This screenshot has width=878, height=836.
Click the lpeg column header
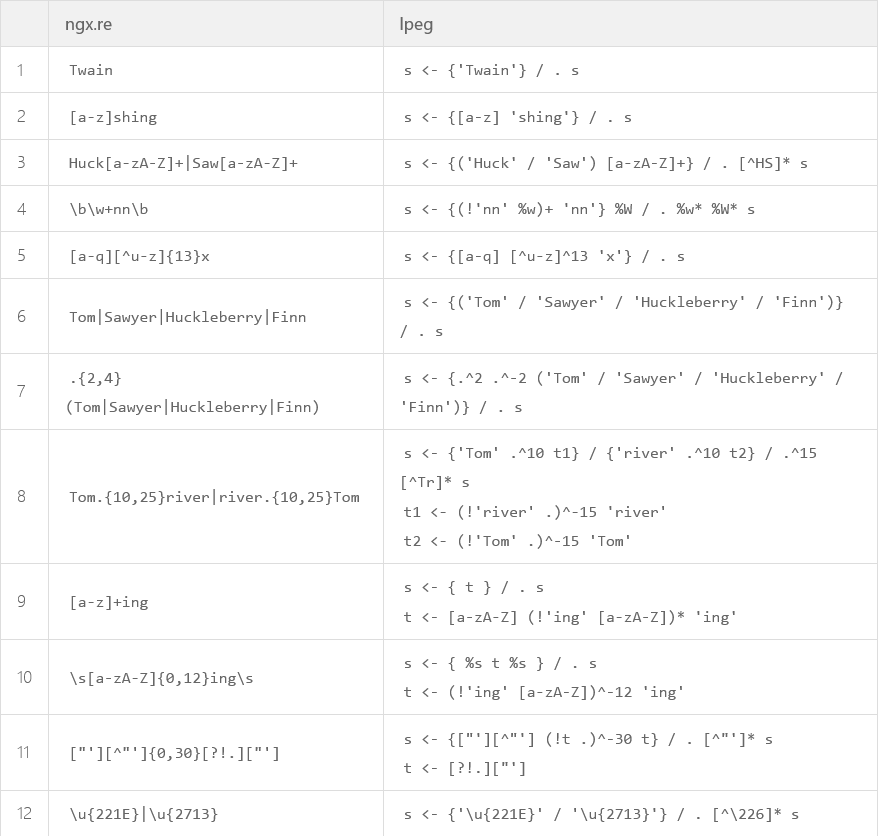pyautogui.click(x=630, y=24)
